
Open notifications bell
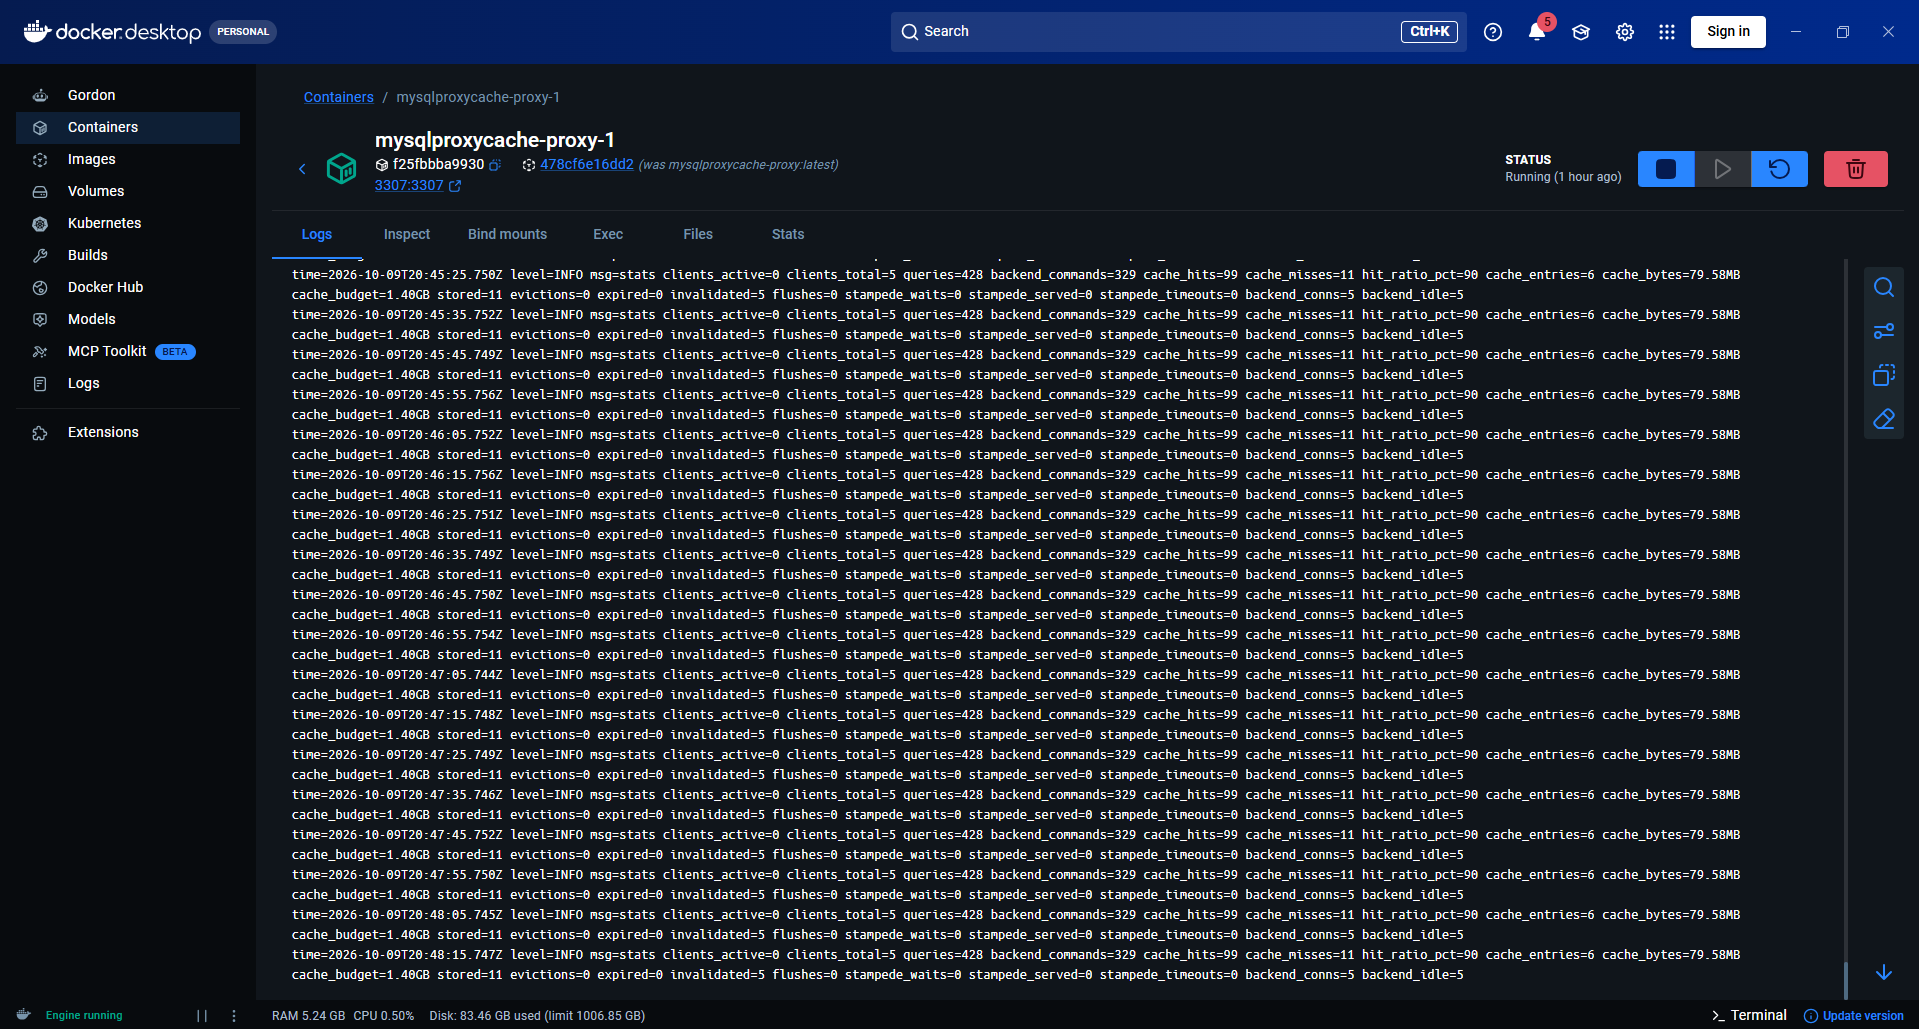pyautogui.click(x=1537, y=32)
